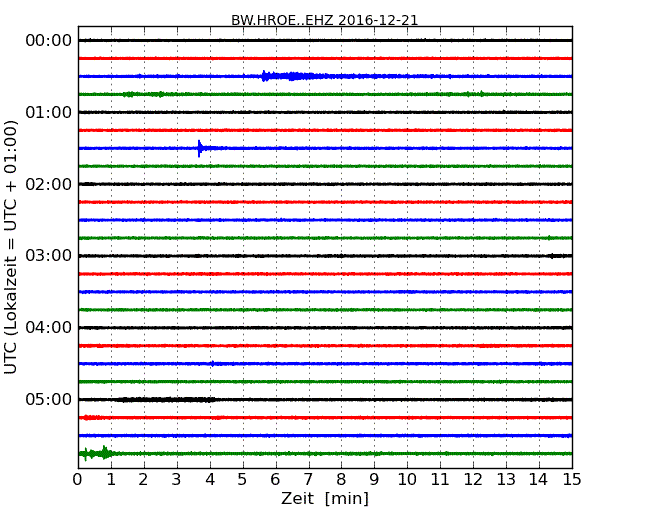Click x-axis tick label 5
This screenshot has width=650, height=520.
pyautogui.click(x=242, y=480)
